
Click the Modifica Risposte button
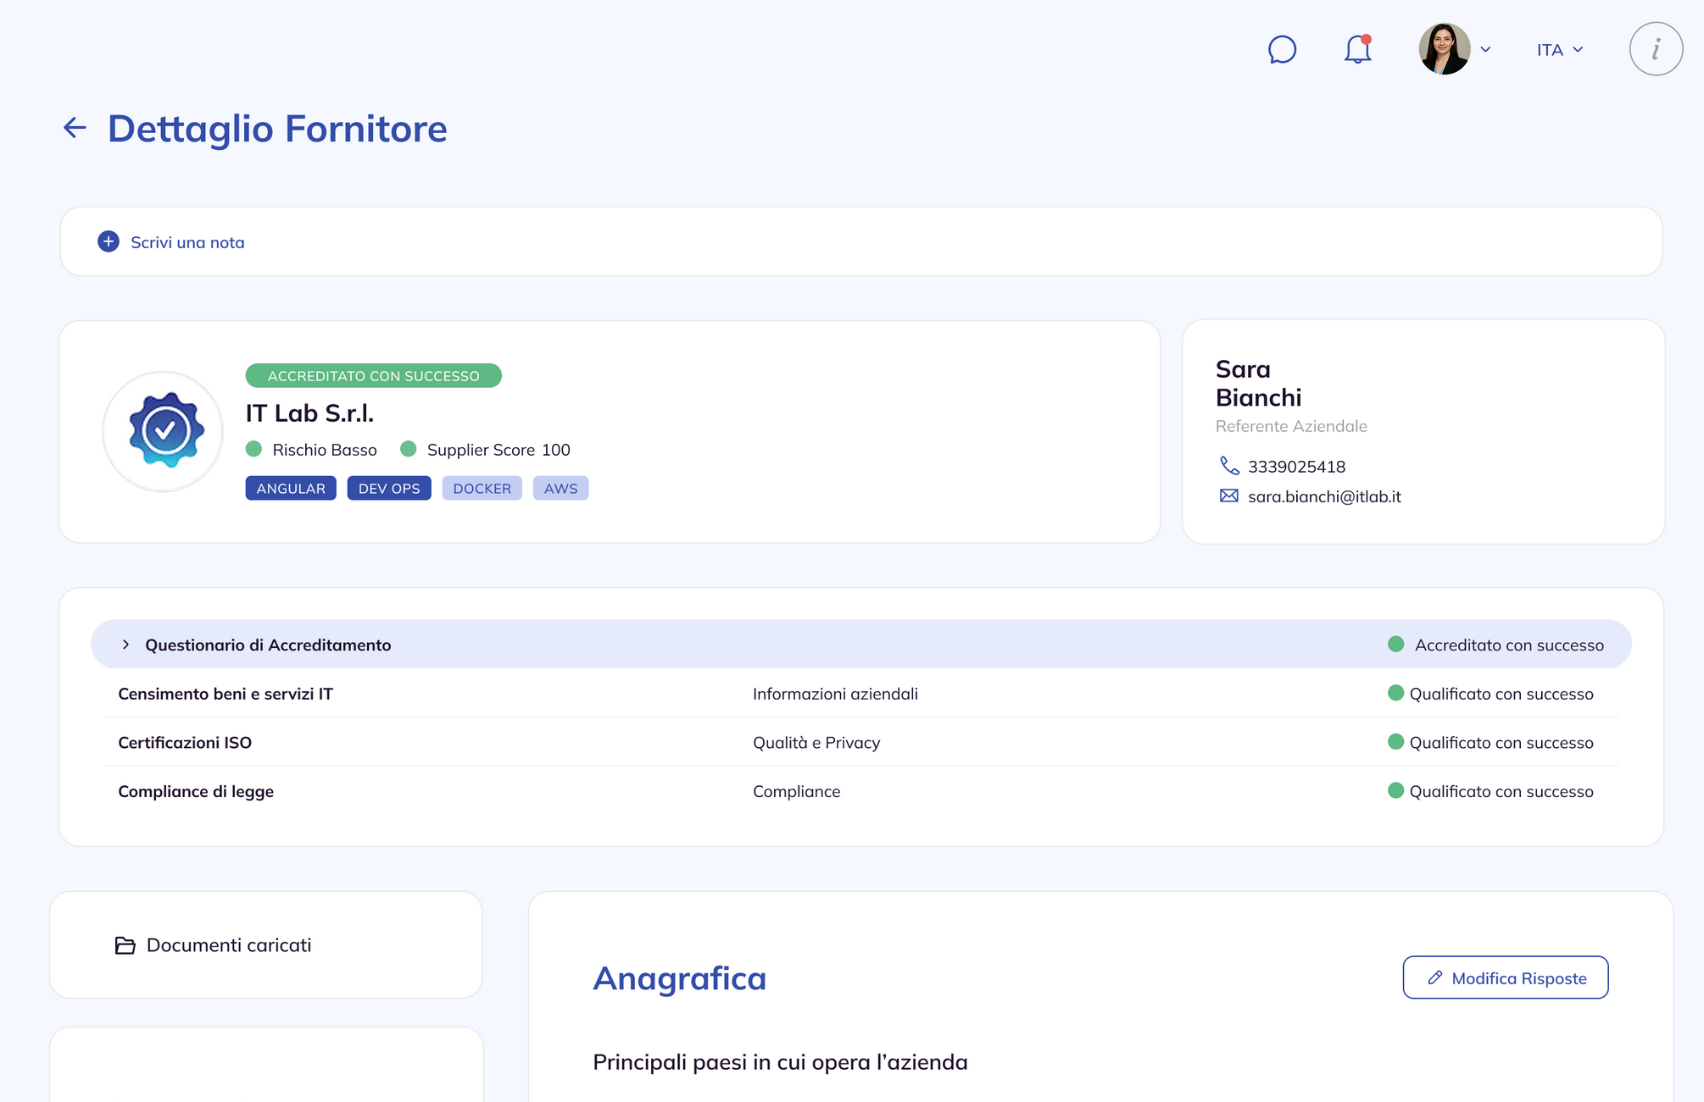pyautogui.click(x=1505, y=978)
